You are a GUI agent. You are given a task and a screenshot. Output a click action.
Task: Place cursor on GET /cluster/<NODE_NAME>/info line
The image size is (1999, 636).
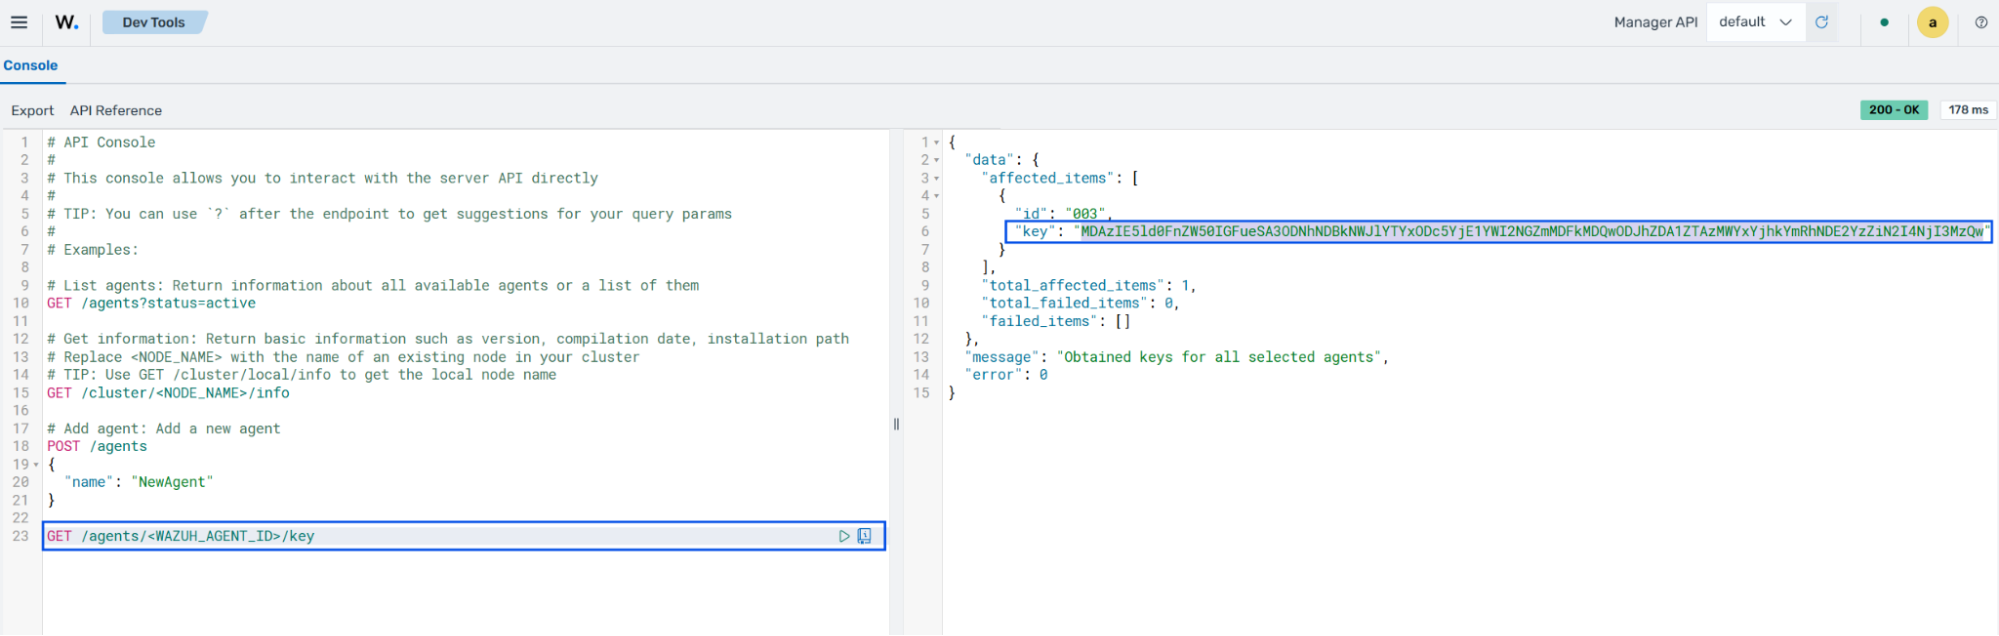[168, 393]
